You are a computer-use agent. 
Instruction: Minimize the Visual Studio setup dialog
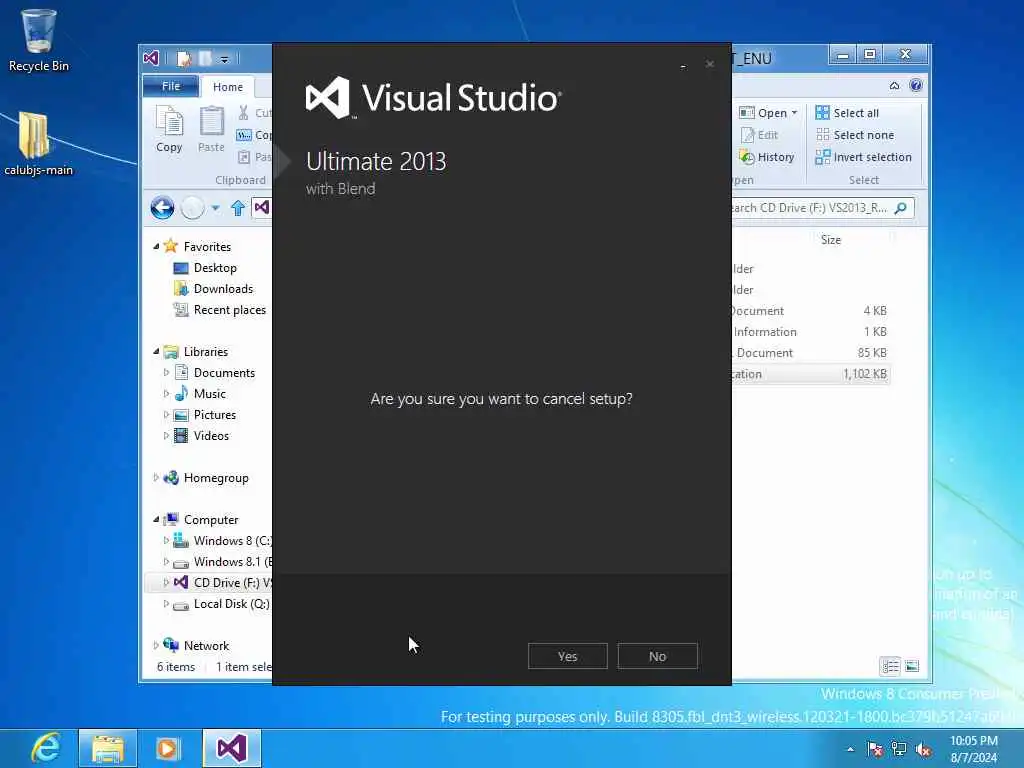tap(683, 65)
